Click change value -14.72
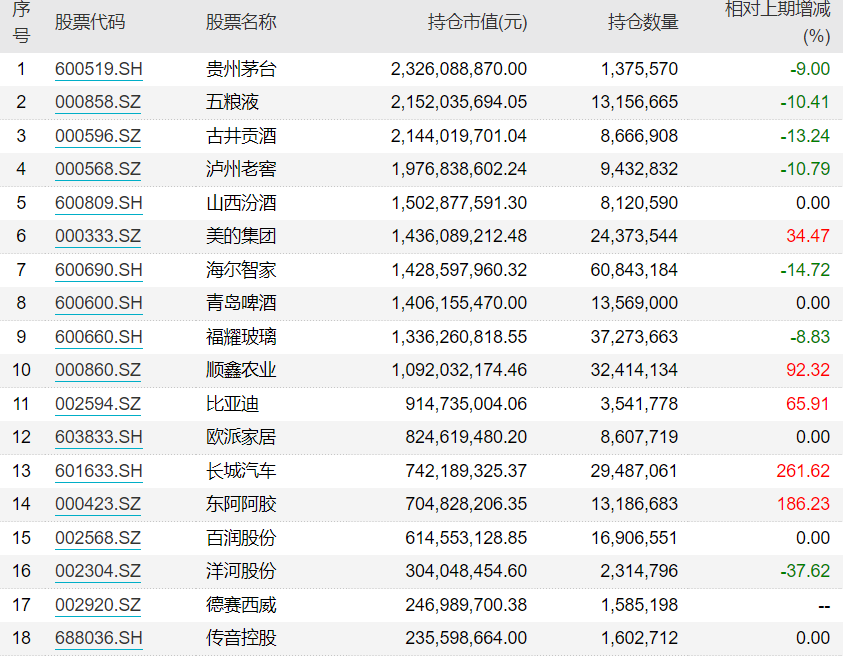 pos(805,270)
